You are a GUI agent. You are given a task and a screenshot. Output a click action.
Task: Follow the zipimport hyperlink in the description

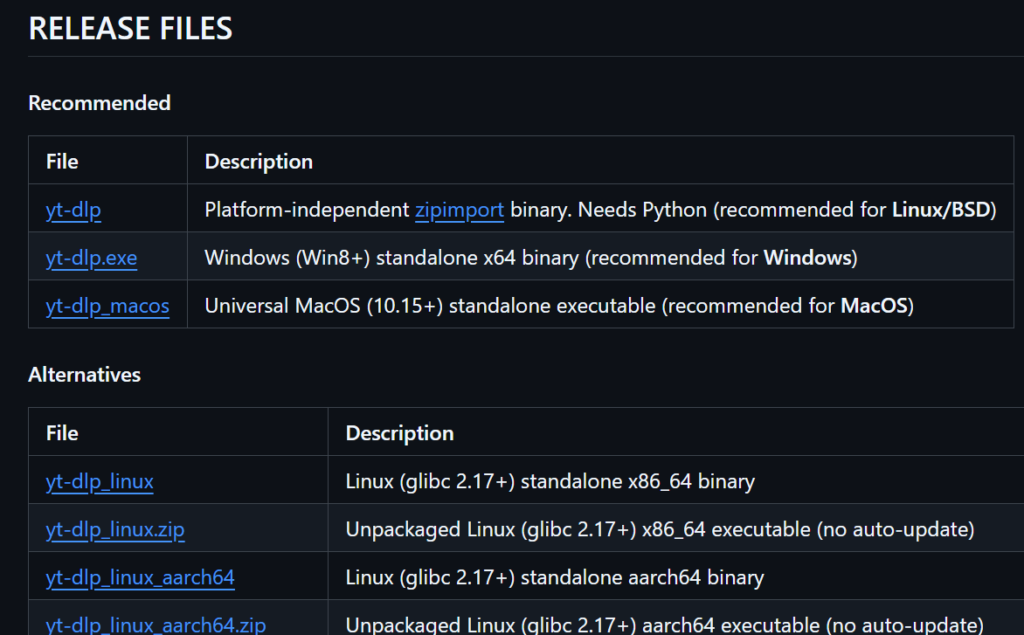coord(459,210)
